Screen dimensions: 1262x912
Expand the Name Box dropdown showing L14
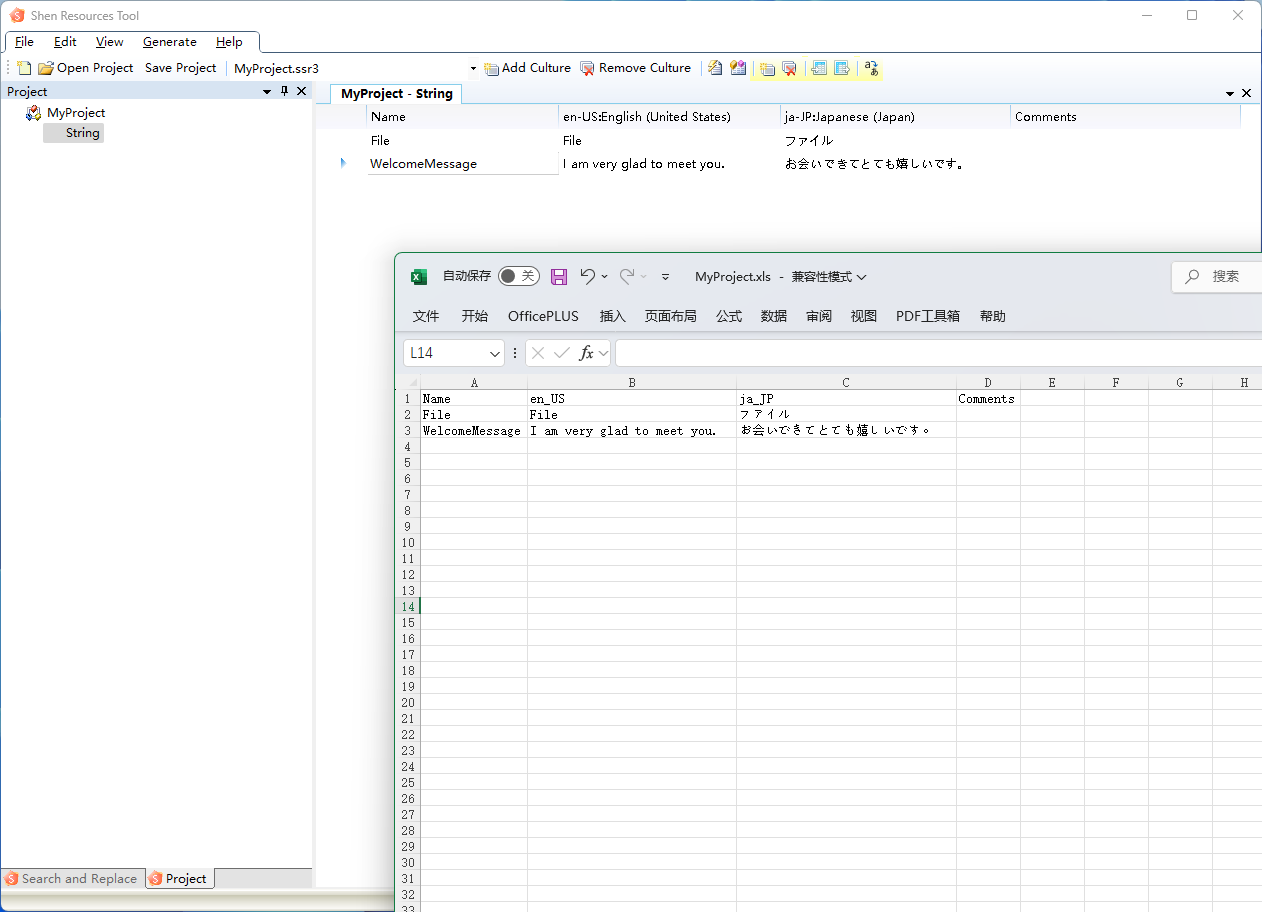coord(495,353)
